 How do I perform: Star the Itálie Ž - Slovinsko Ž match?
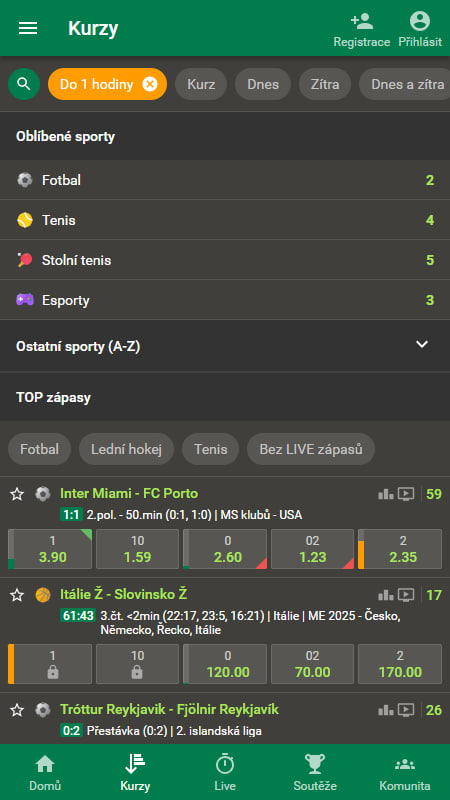pos(17,595)
